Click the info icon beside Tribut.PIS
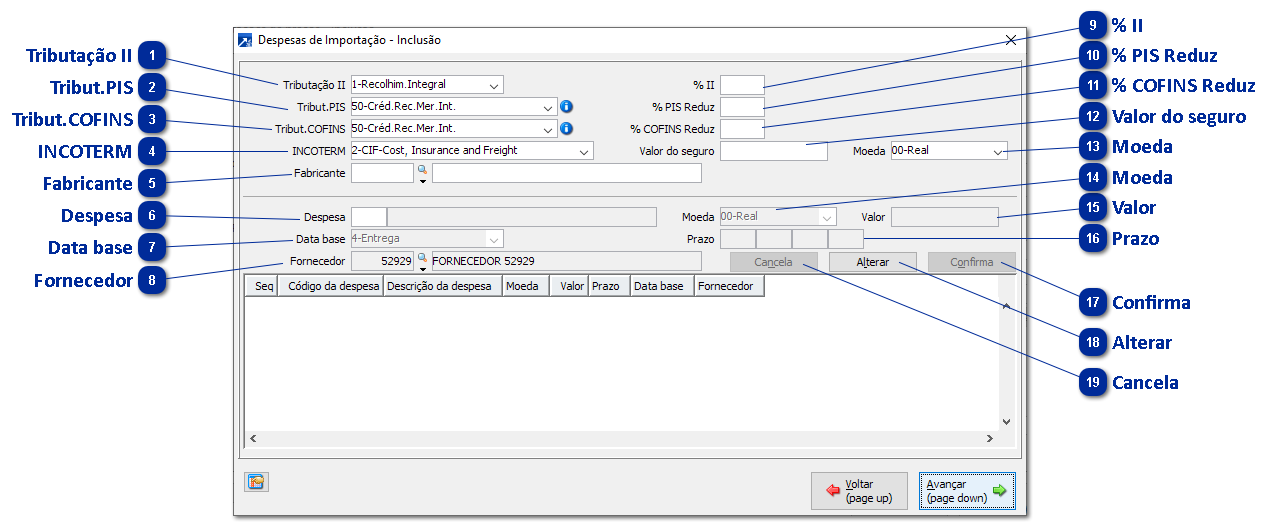The image size is (1271, 527). point(566,106)
